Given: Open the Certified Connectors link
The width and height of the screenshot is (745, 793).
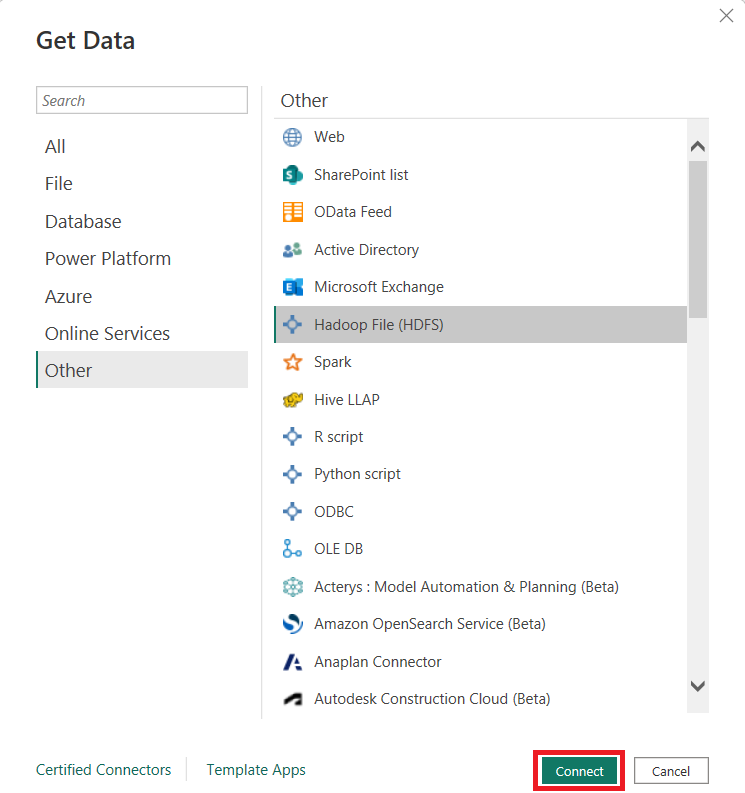Looking at the screenshot, I should coord(103,770).
